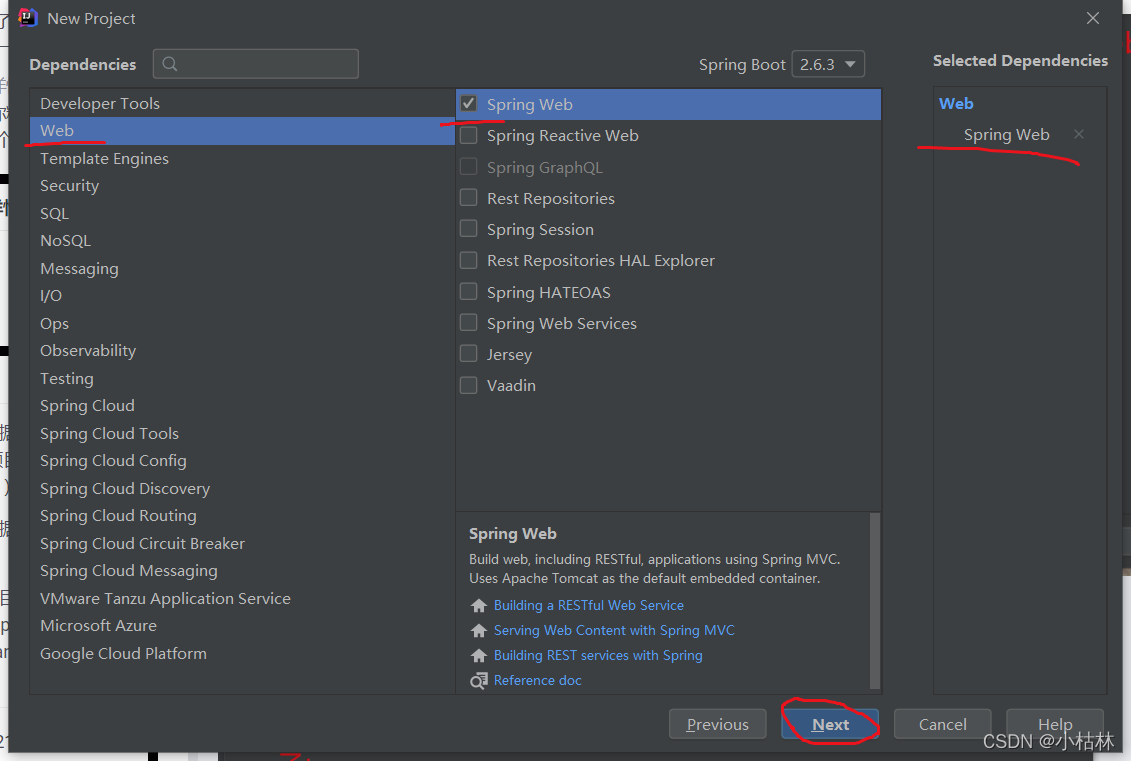Image resolution: width=1131 pixels, height=761 pixels.
Task: Choose Spring Cloud Tools category
Action: coord(242,433)
